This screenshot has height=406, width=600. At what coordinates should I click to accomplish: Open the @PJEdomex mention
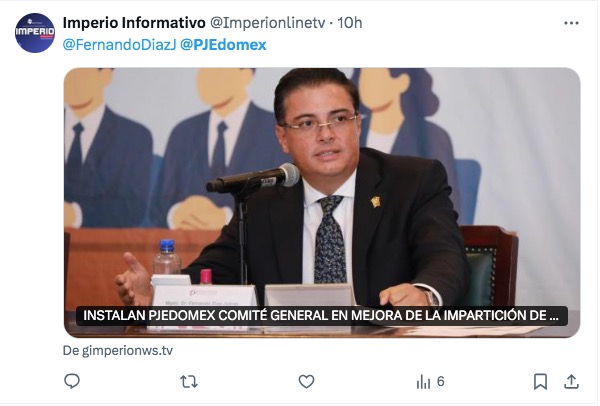[223, 45]
